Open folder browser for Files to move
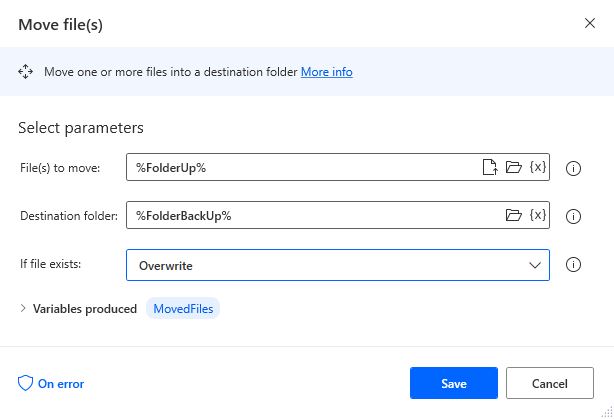Viewport: 614px width, 419px height. 513,167
